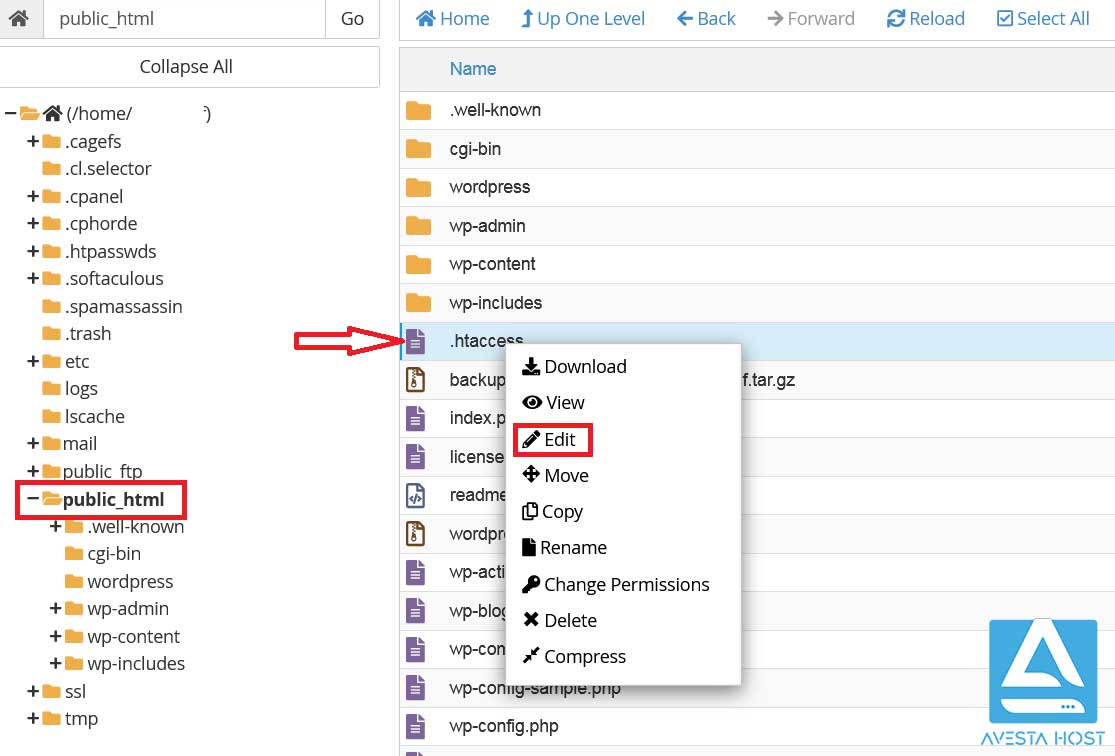1115x756 pixels.
Task: Expand the mail folder in tree
Action: 32,444
